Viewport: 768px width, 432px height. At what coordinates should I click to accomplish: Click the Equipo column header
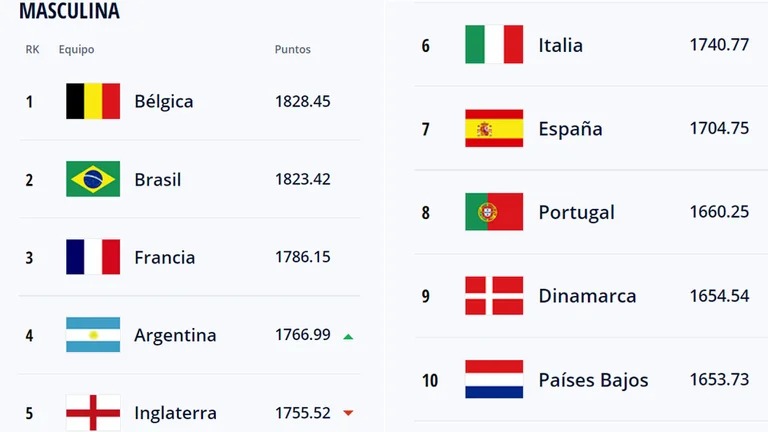click(76, 50)
